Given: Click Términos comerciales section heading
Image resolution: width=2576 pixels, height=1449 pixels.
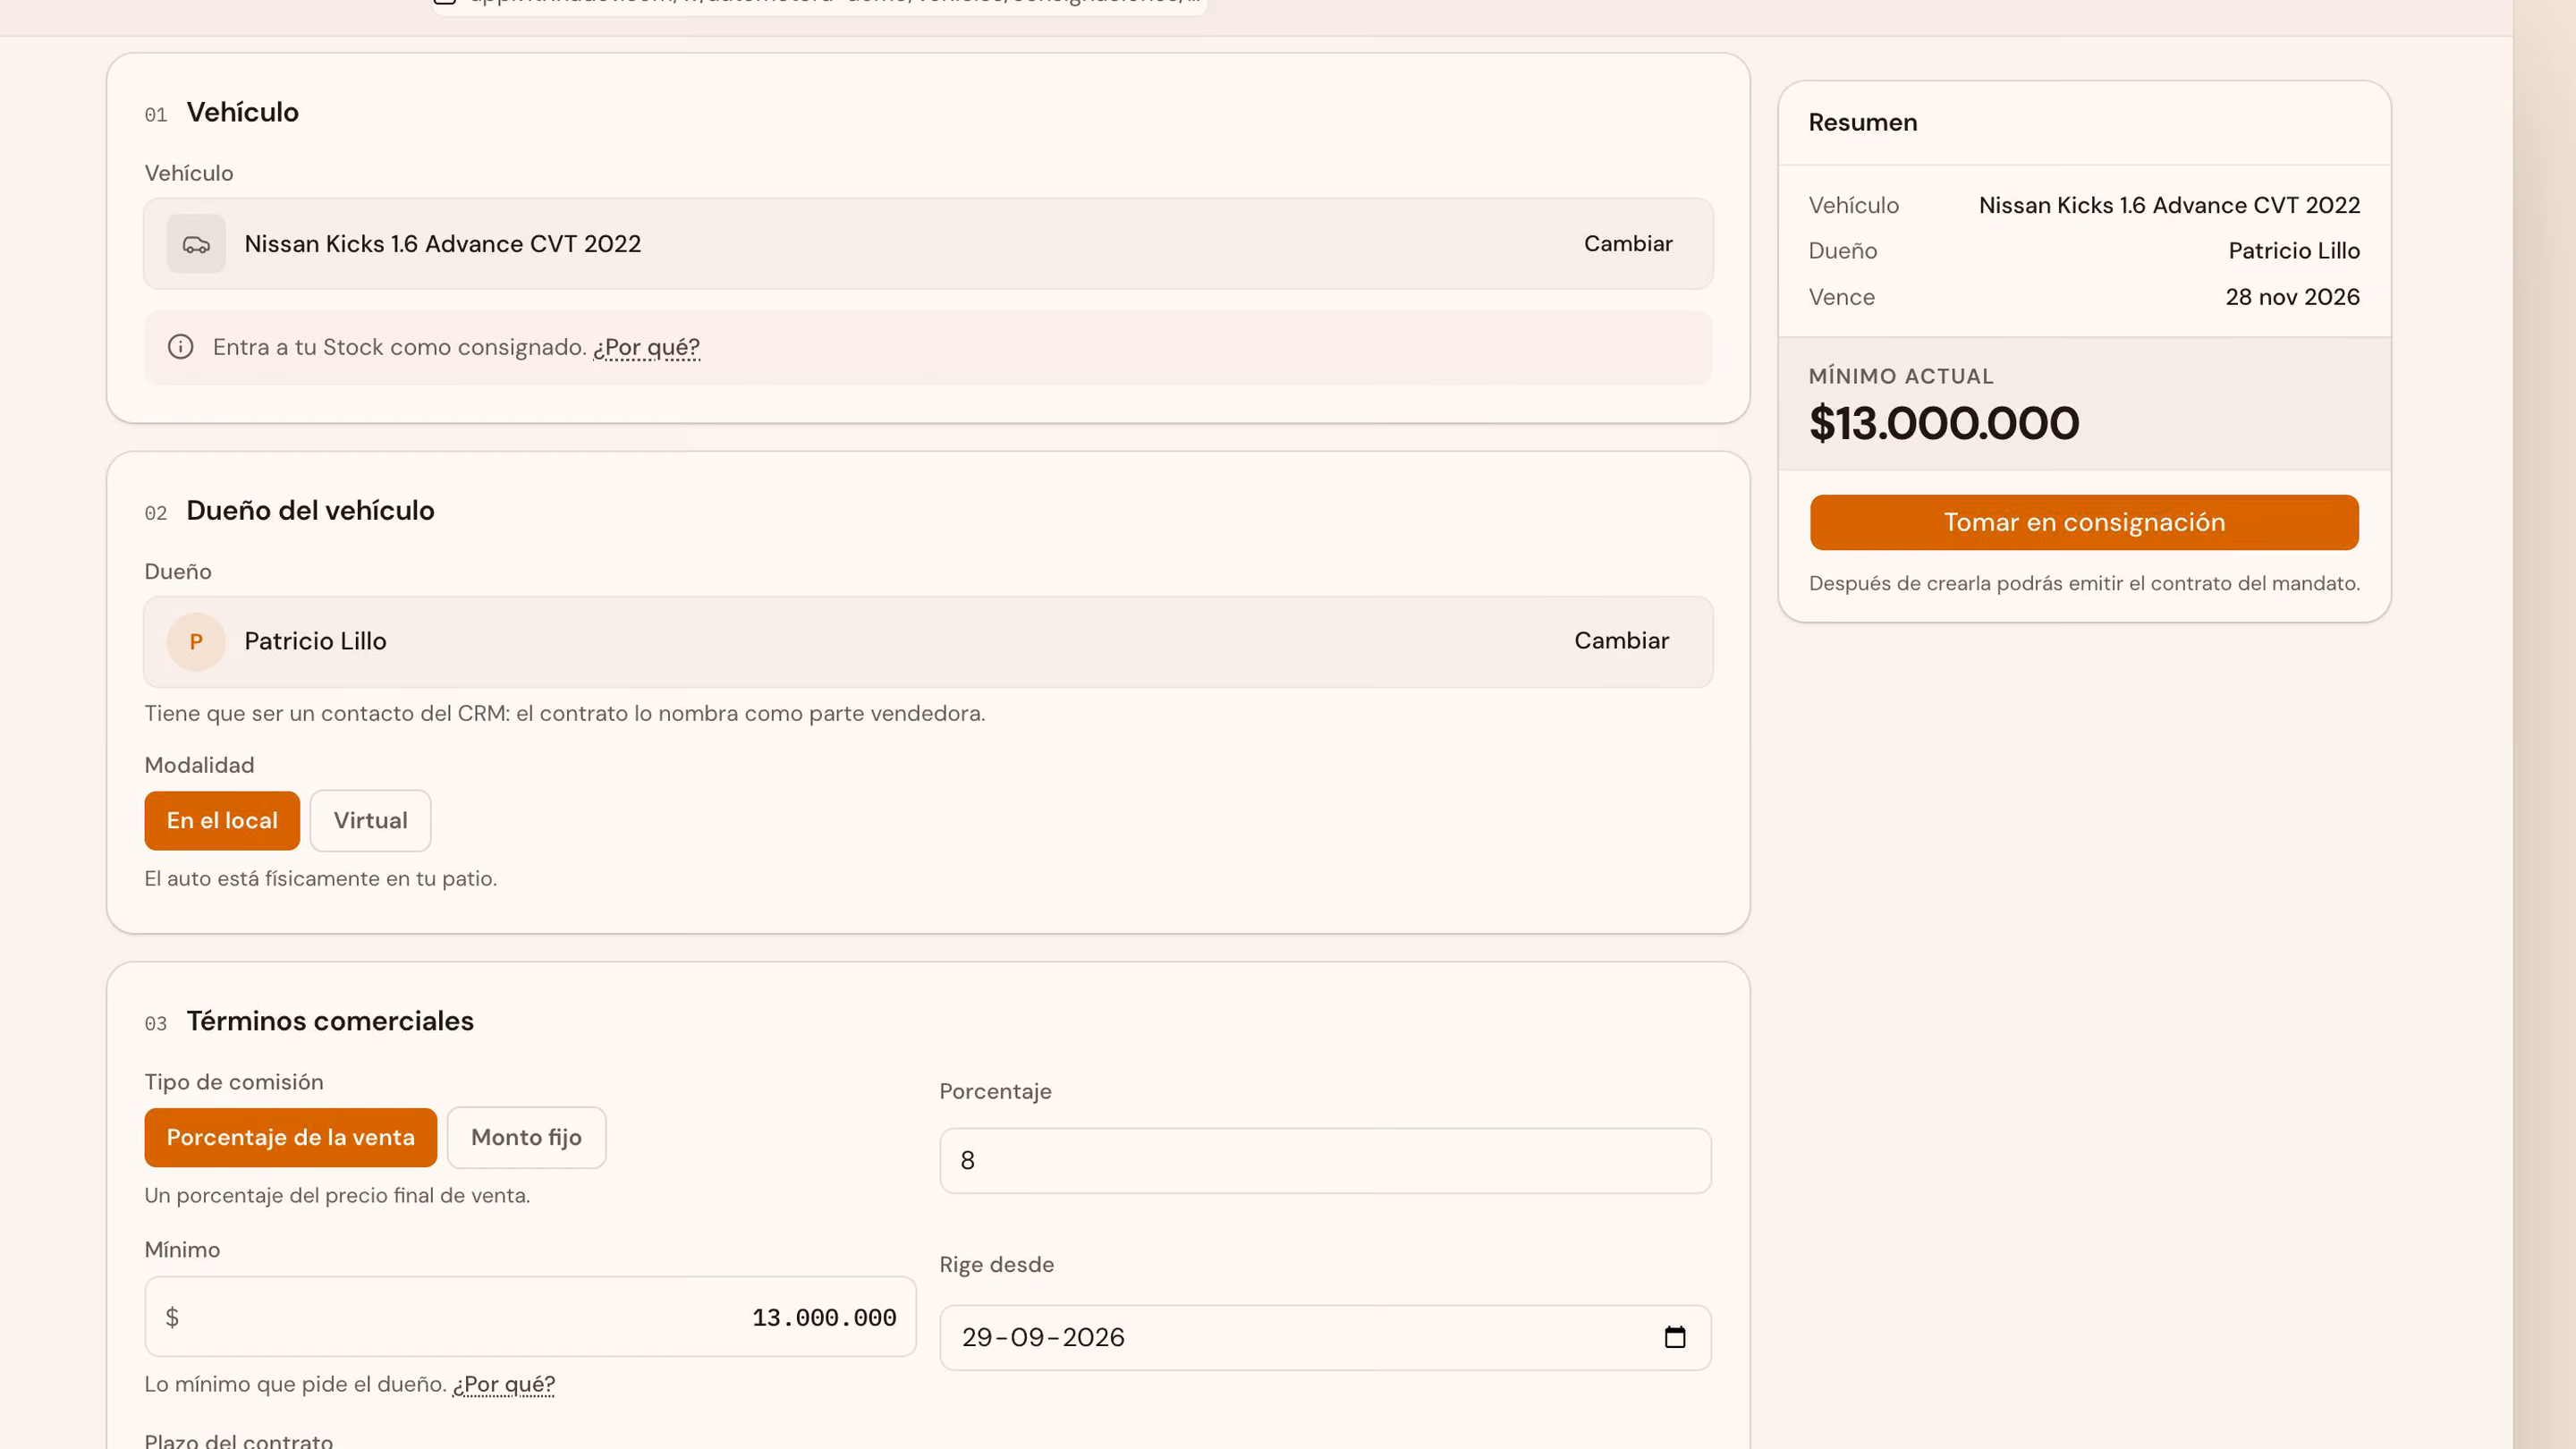Looking at the screenshot, I should (x=330, y=1021).
